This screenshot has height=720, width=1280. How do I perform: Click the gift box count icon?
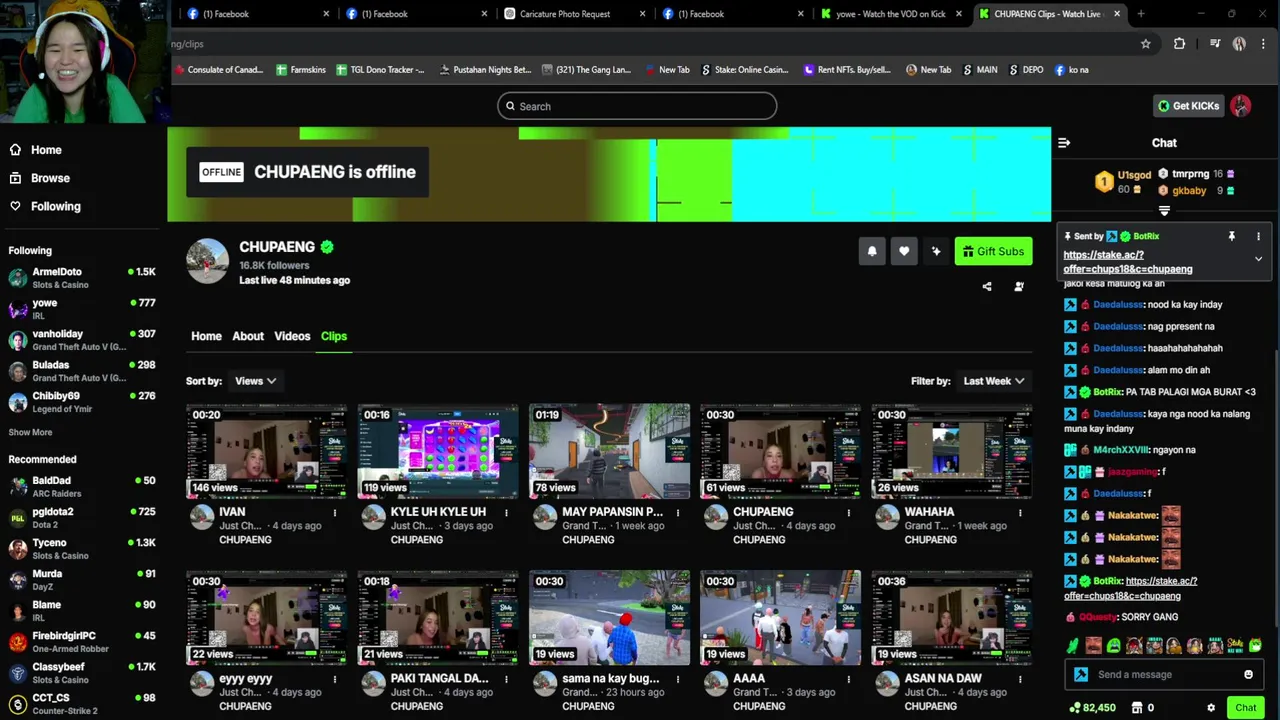[x=1137, y=708]
